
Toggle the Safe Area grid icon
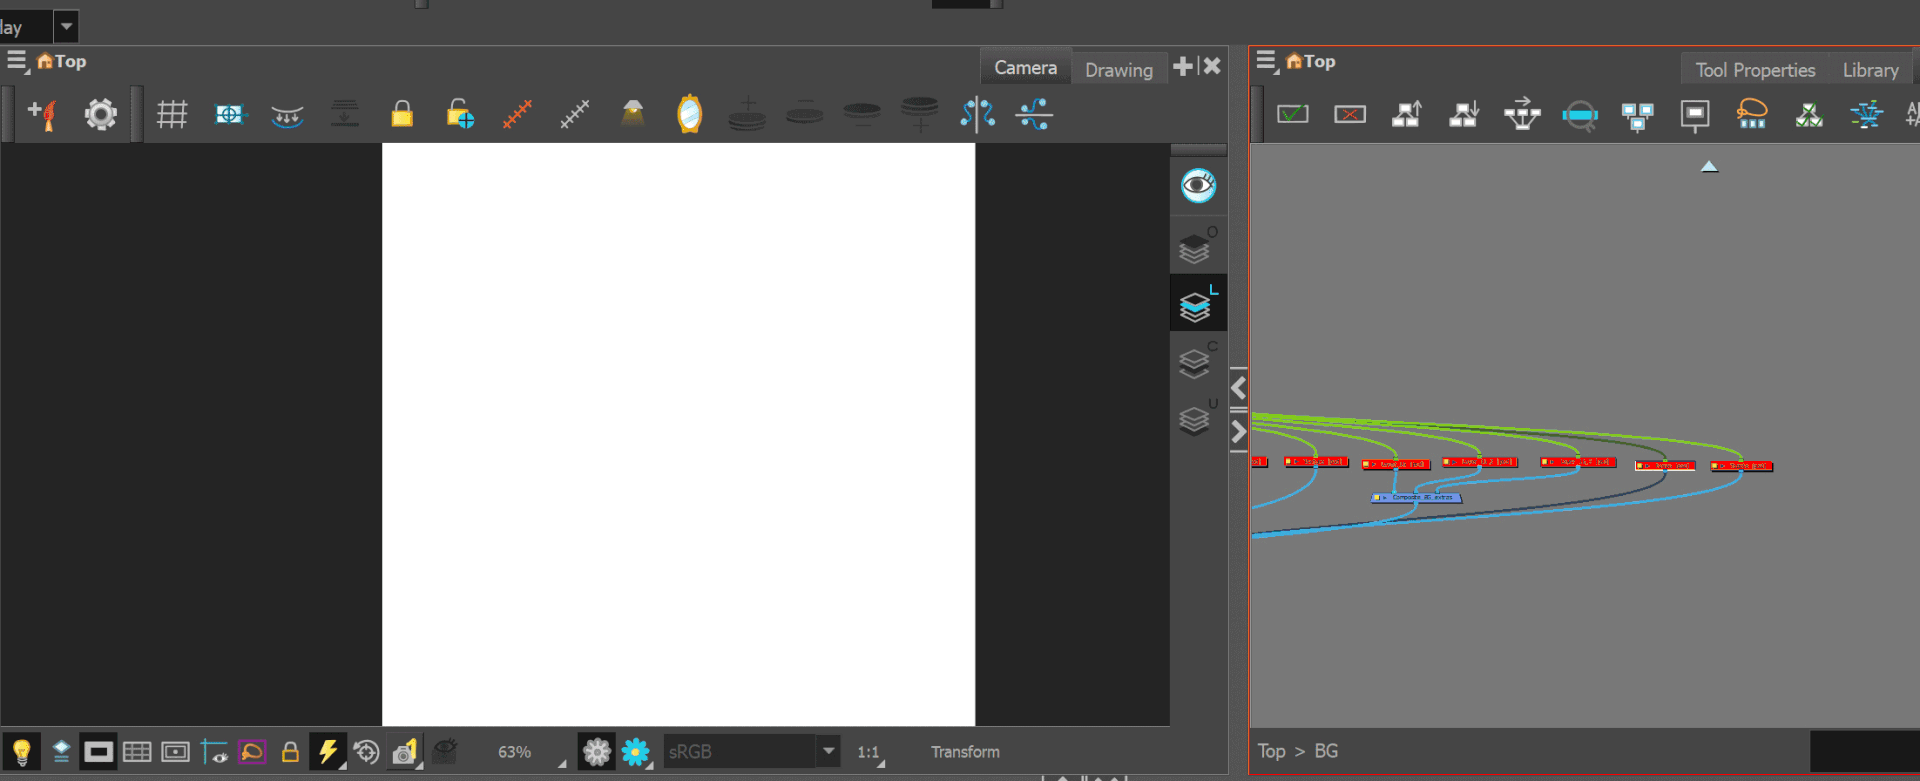(137, 752)
